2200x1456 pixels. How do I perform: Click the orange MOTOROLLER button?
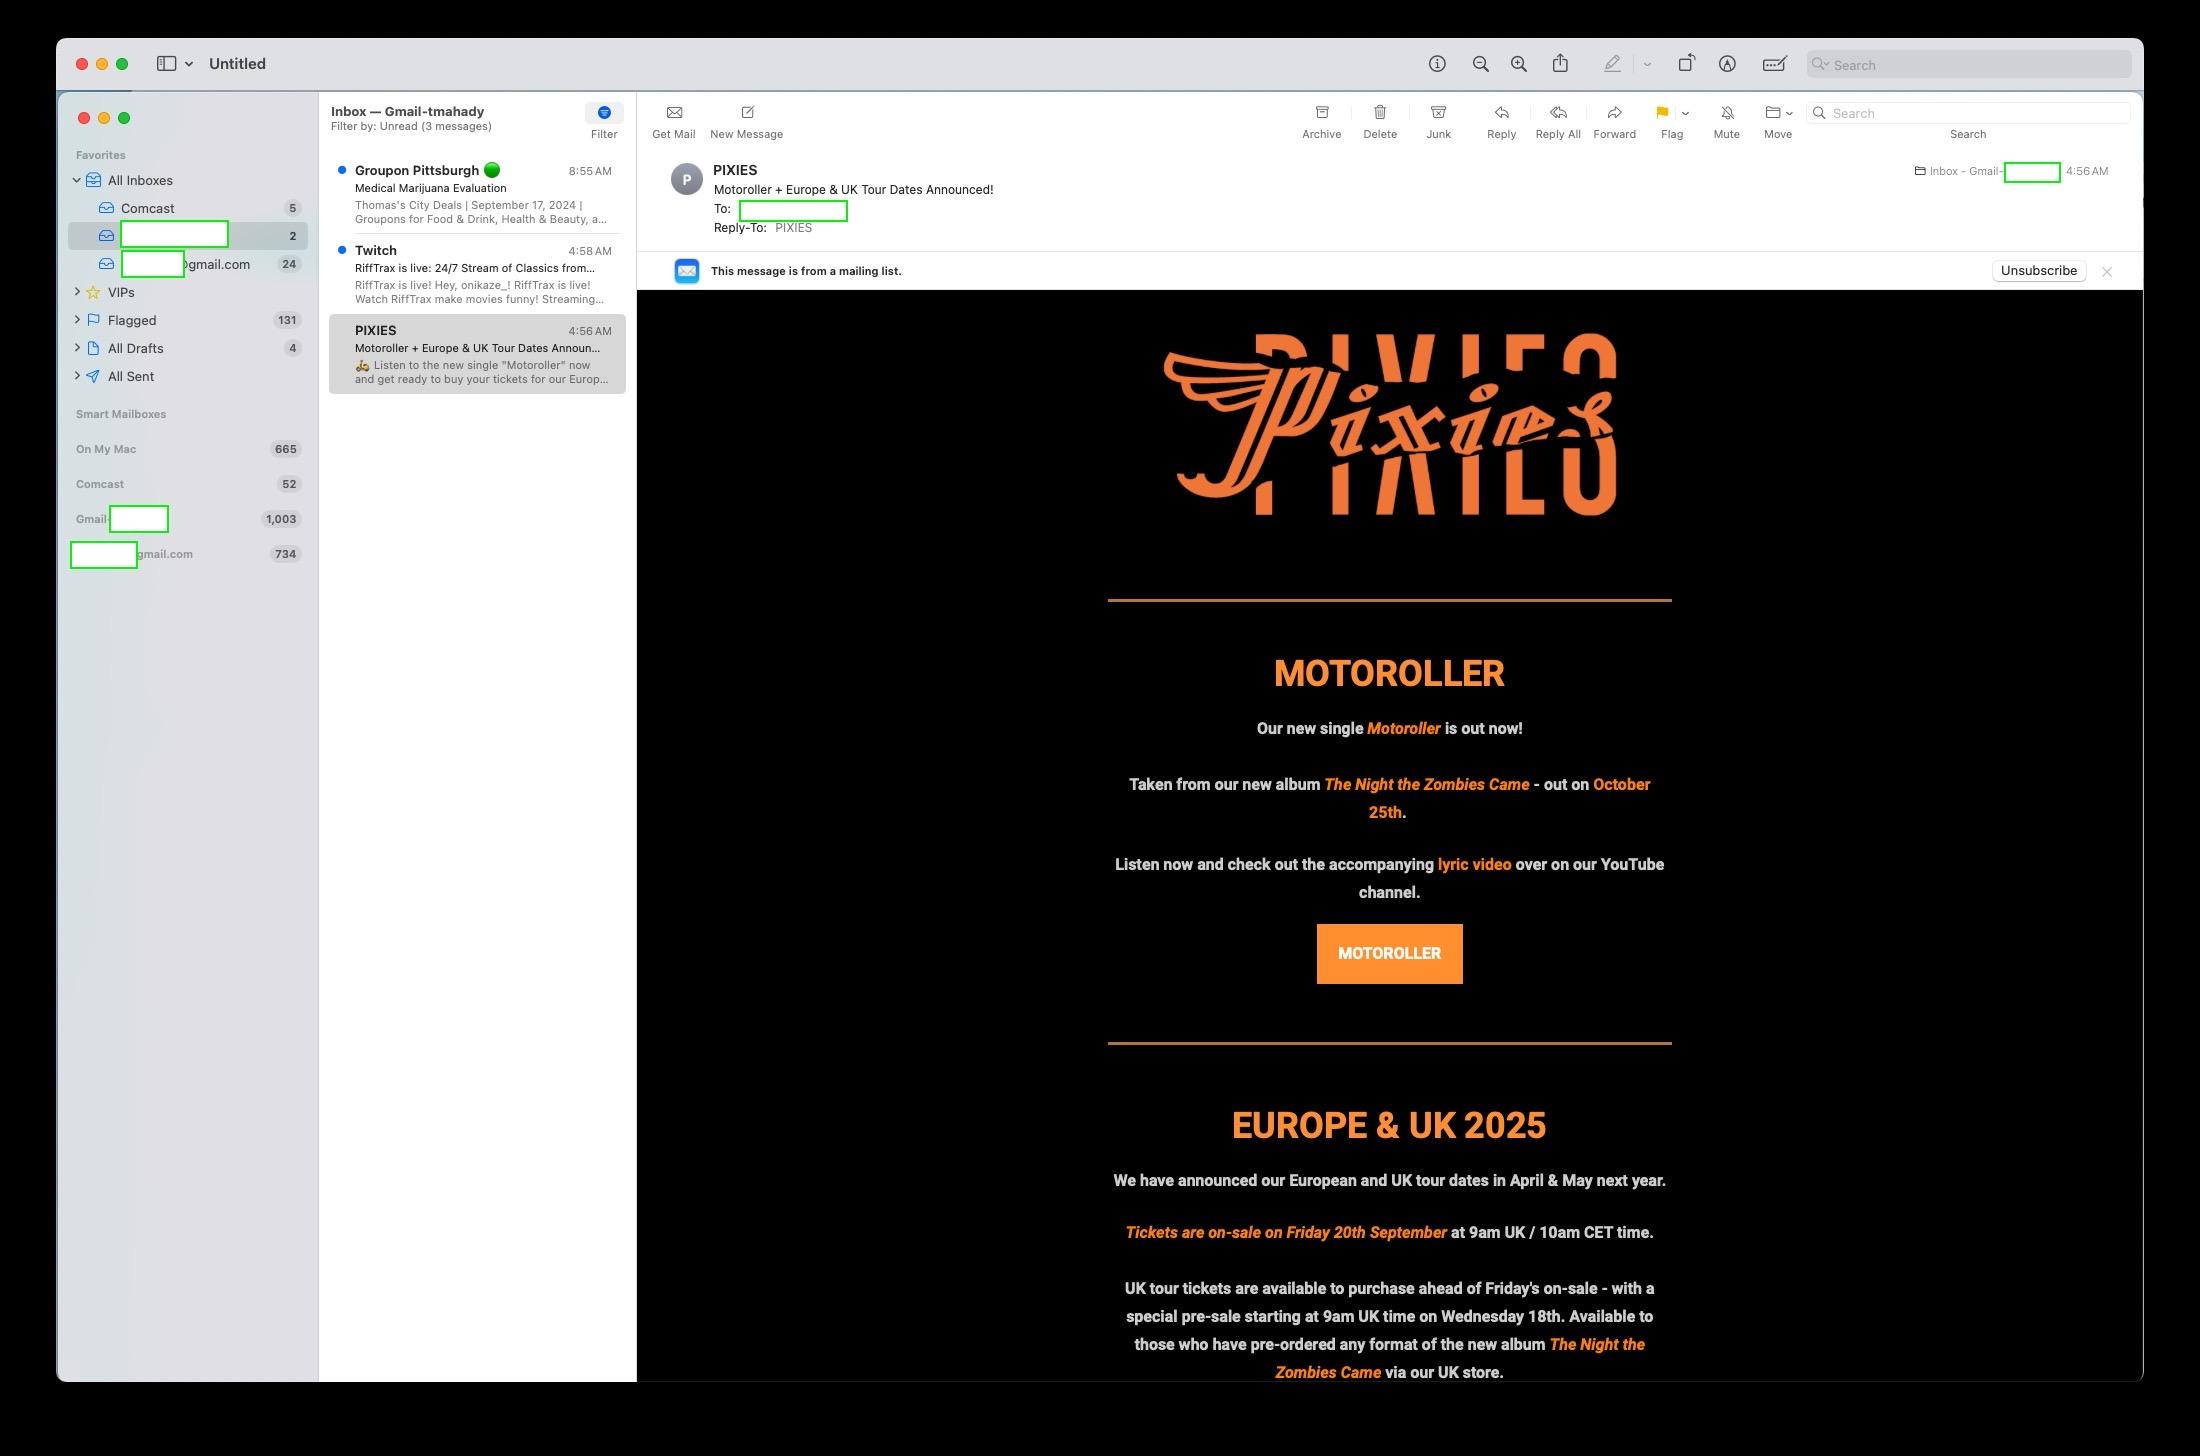1389,954
